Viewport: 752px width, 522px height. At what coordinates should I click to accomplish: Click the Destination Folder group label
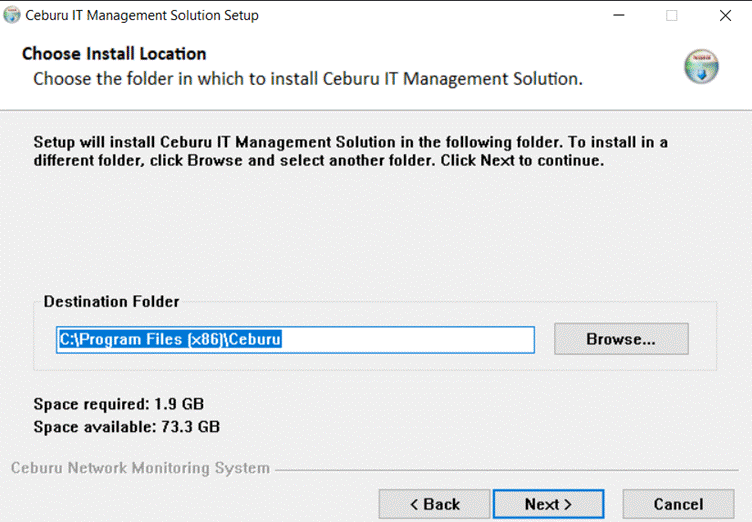point(111,301)
